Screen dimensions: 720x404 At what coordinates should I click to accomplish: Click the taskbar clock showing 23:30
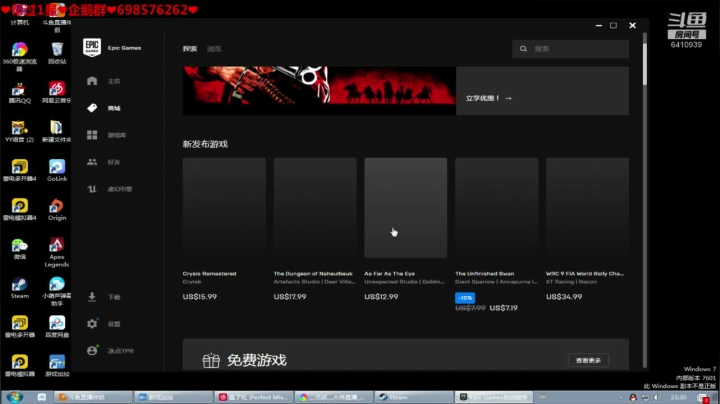pos(678,398)
